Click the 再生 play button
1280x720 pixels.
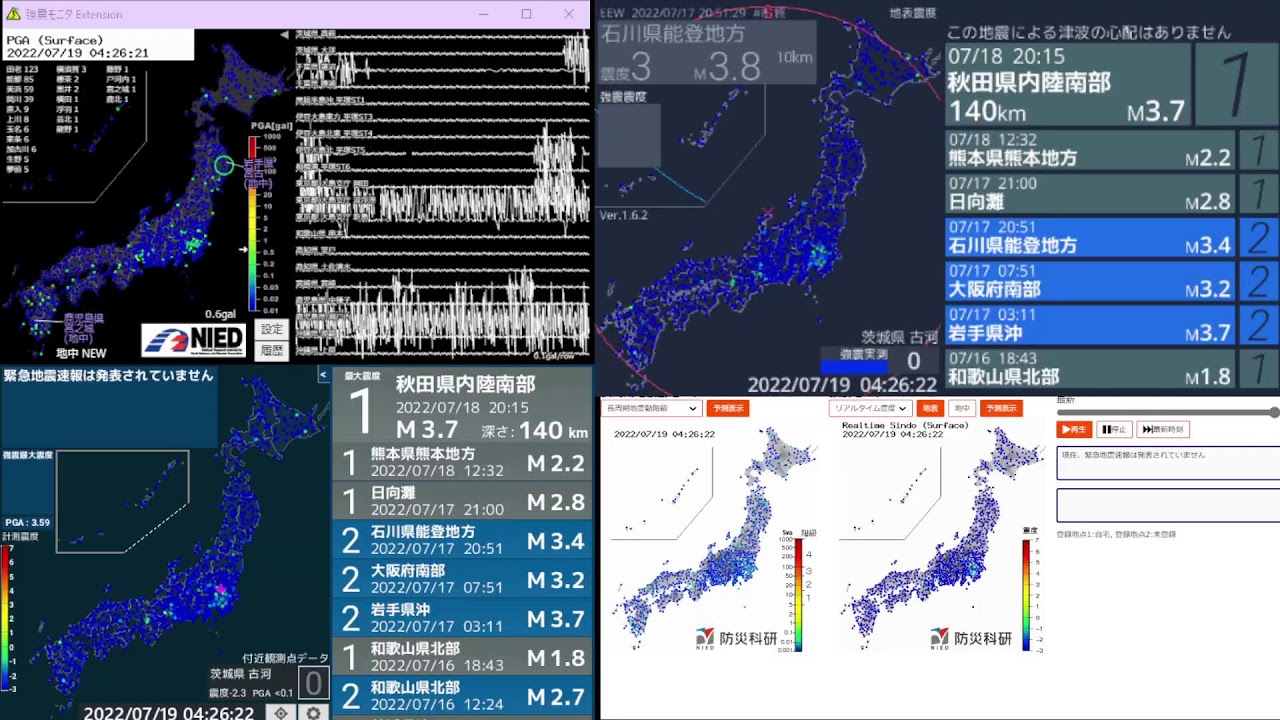pos(1074,429)
